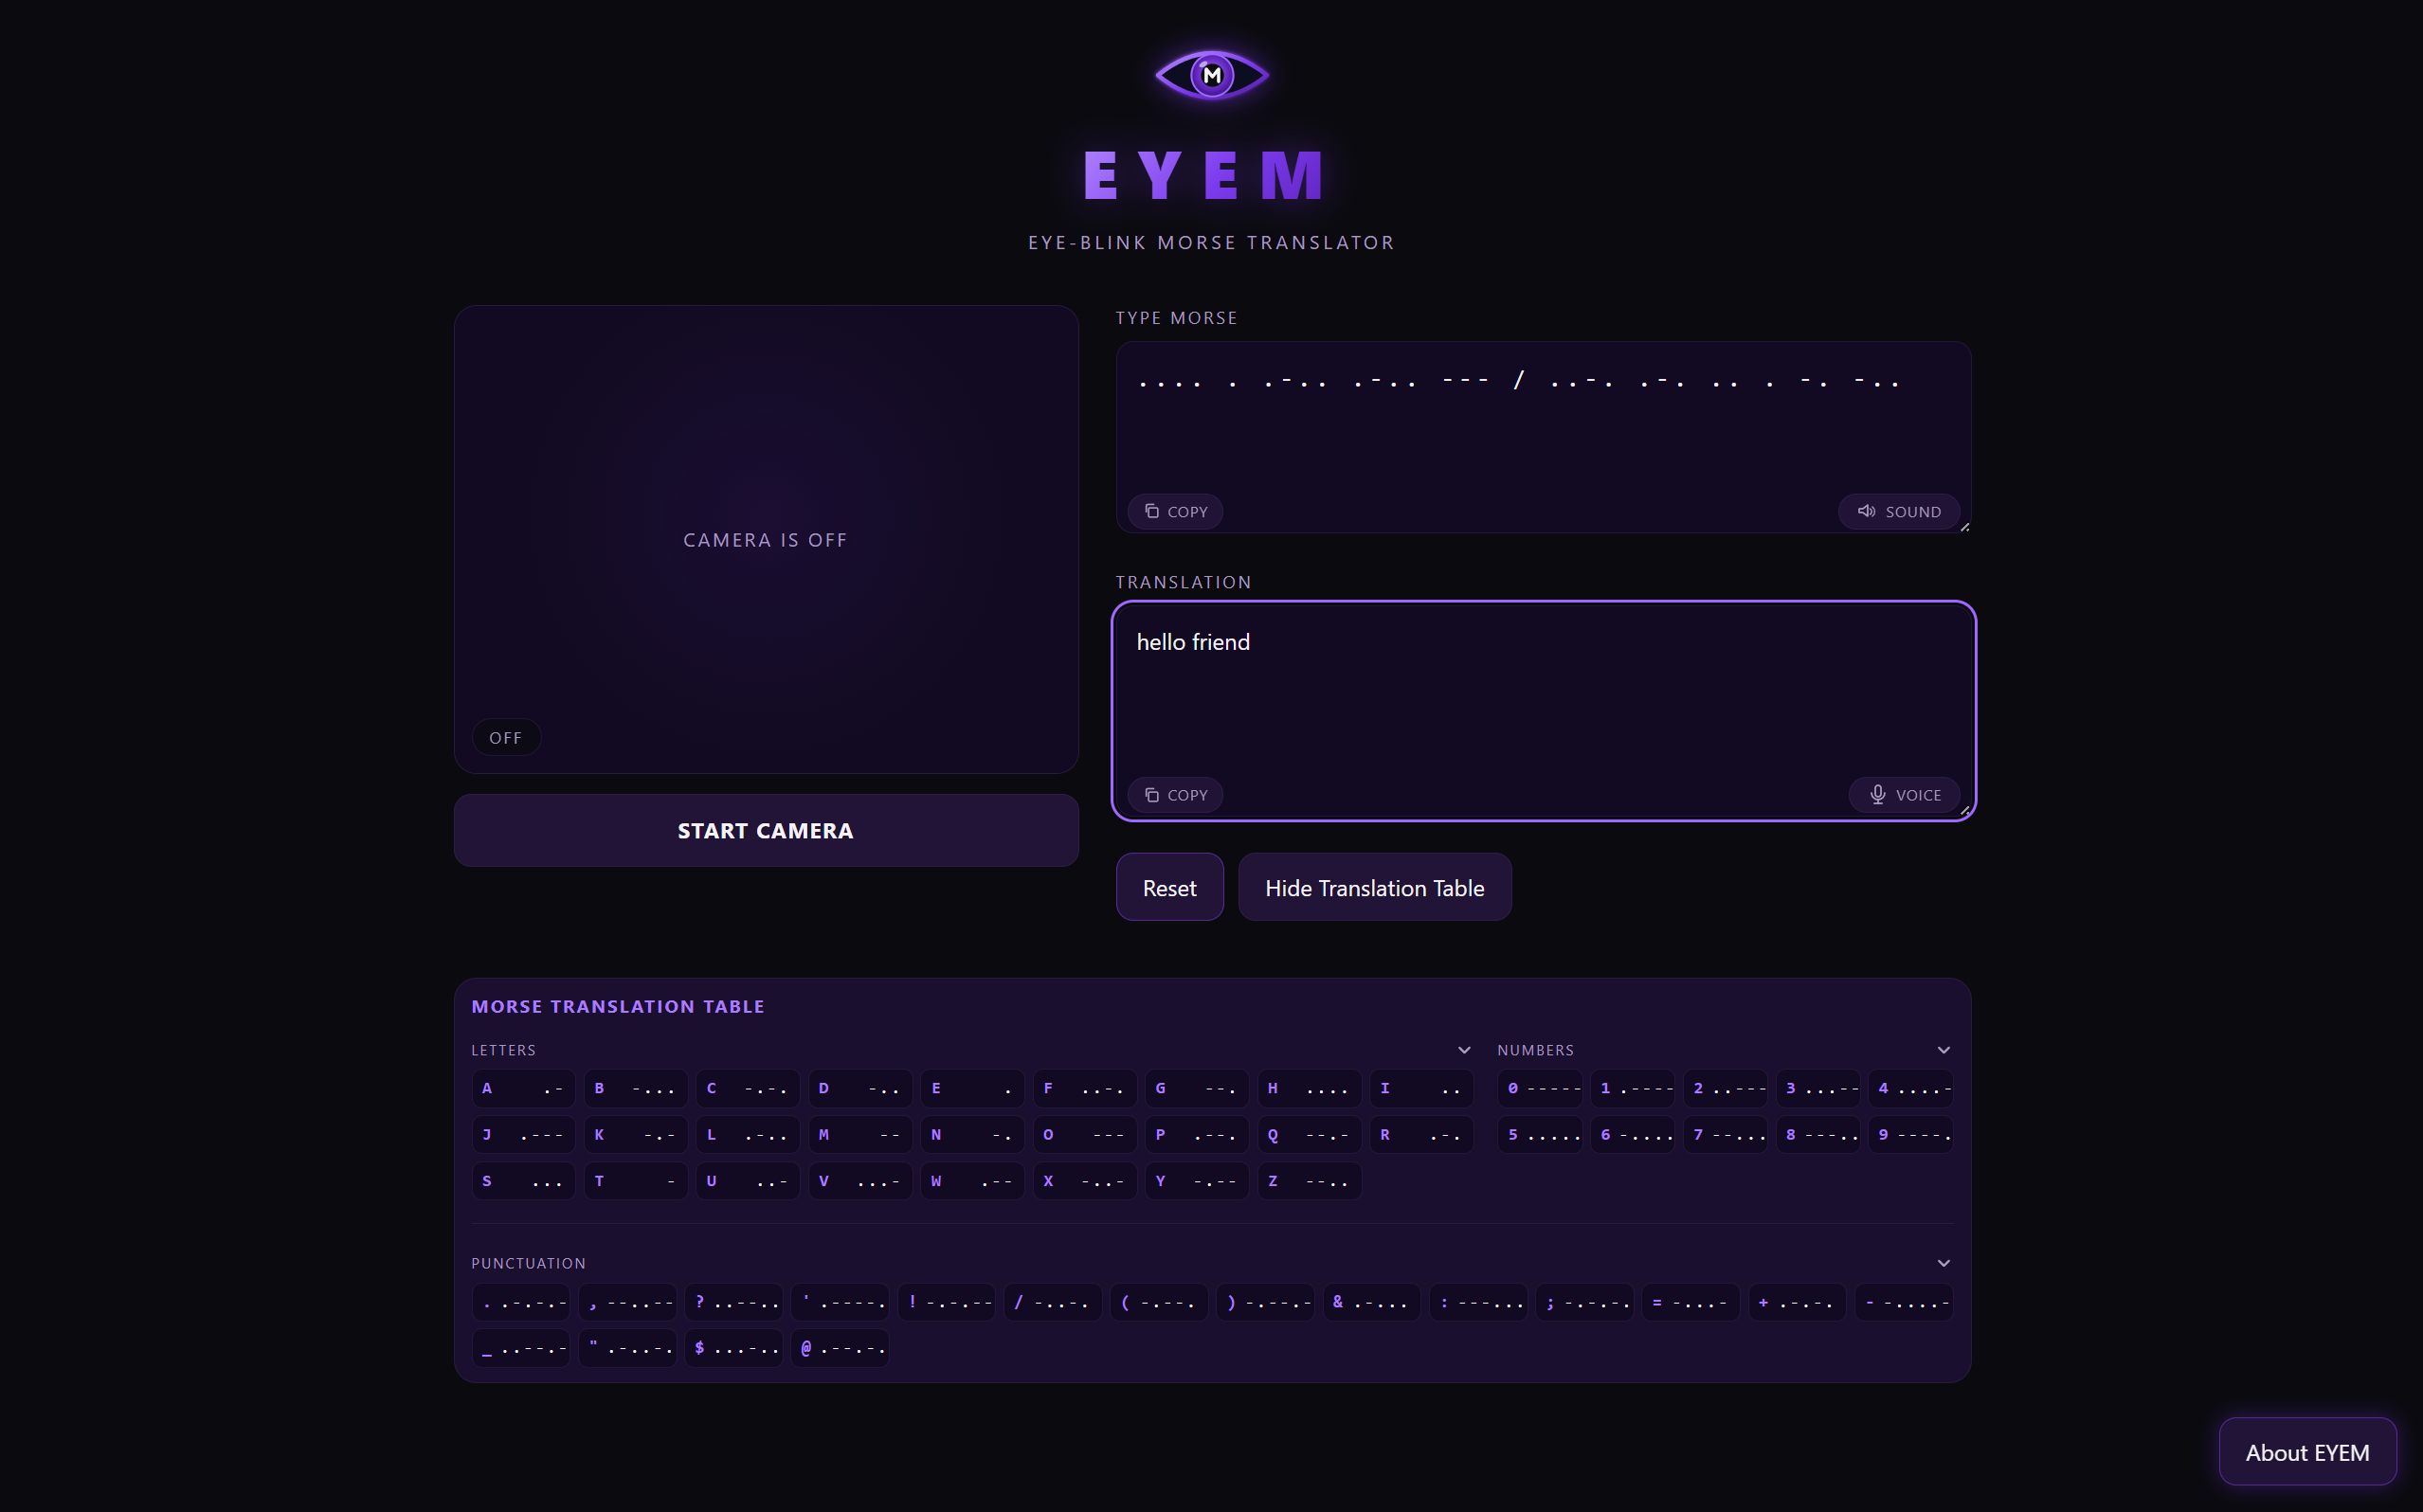The image size is (2423, 1512).
Task: Select letter I tile
Action: [x=1421, y=1088]
